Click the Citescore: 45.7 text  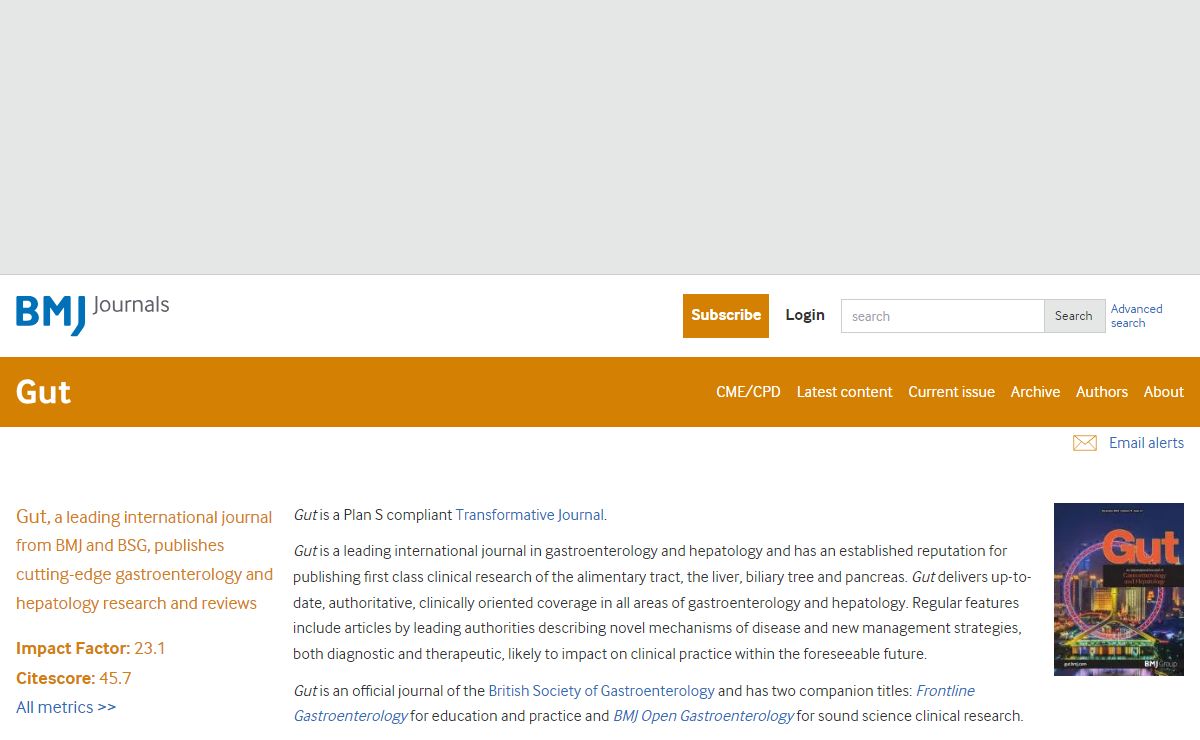[74, 678]
